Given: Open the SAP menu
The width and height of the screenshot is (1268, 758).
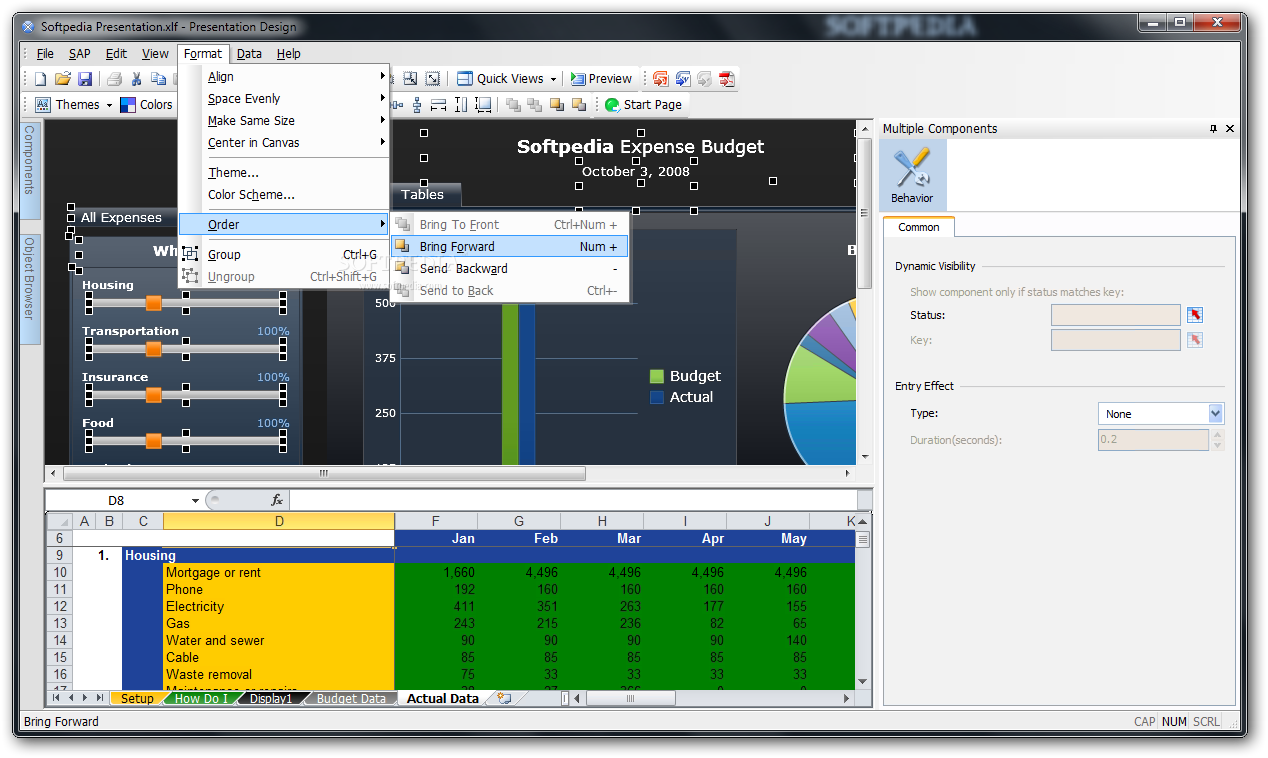Looking at the screenshot, I should tap(79, 54).
